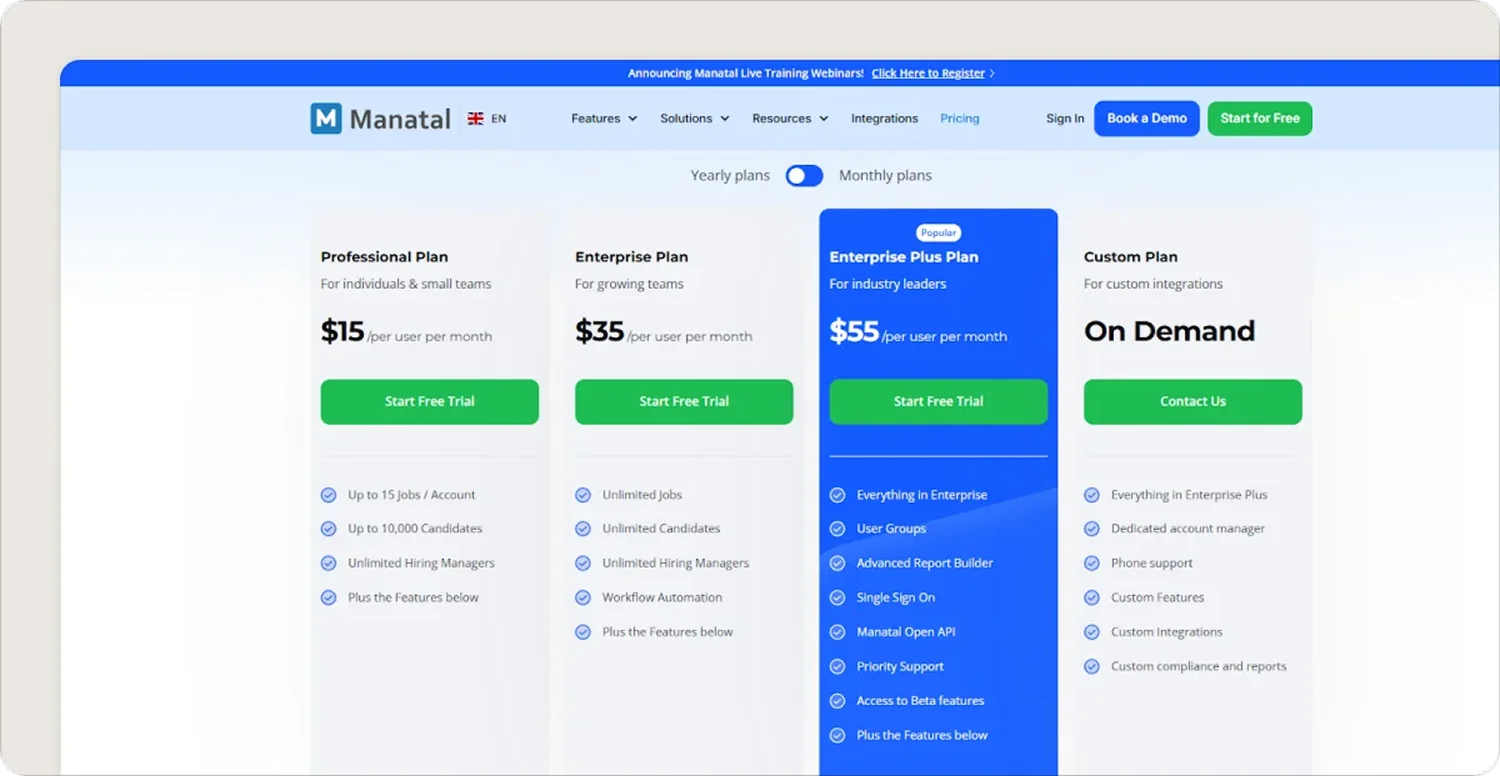This screenshot has height=776, width=1500.
Task: Click the UK flag language icon
Action: (x=476, y=118)
